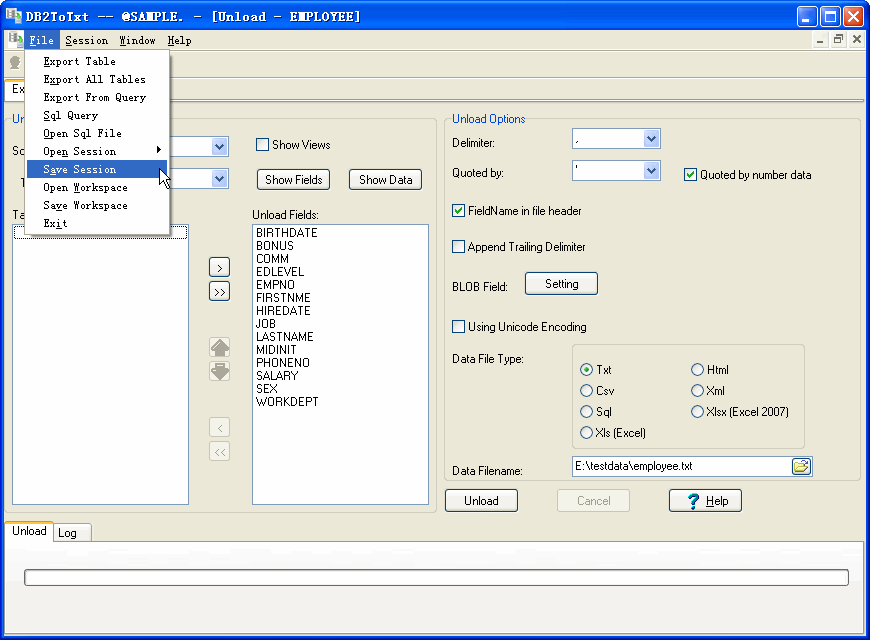Image resolution: width=870 pixels, height=640 pixels.
Task: Click the single move-right arrow button
Action: pos(220,268)
